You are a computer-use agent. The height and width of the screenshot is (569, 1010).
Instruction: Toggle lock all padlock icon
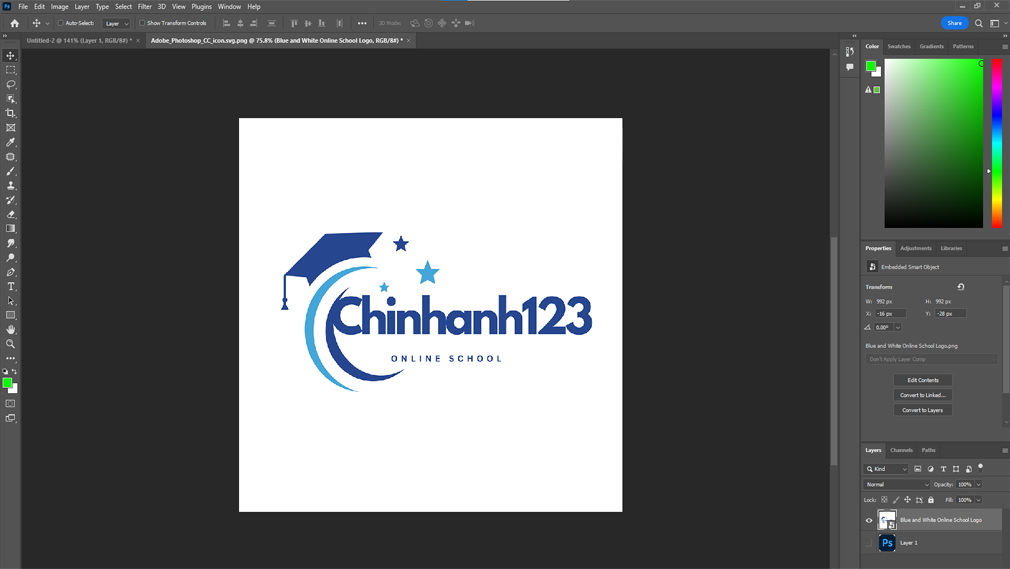point(931,500)
